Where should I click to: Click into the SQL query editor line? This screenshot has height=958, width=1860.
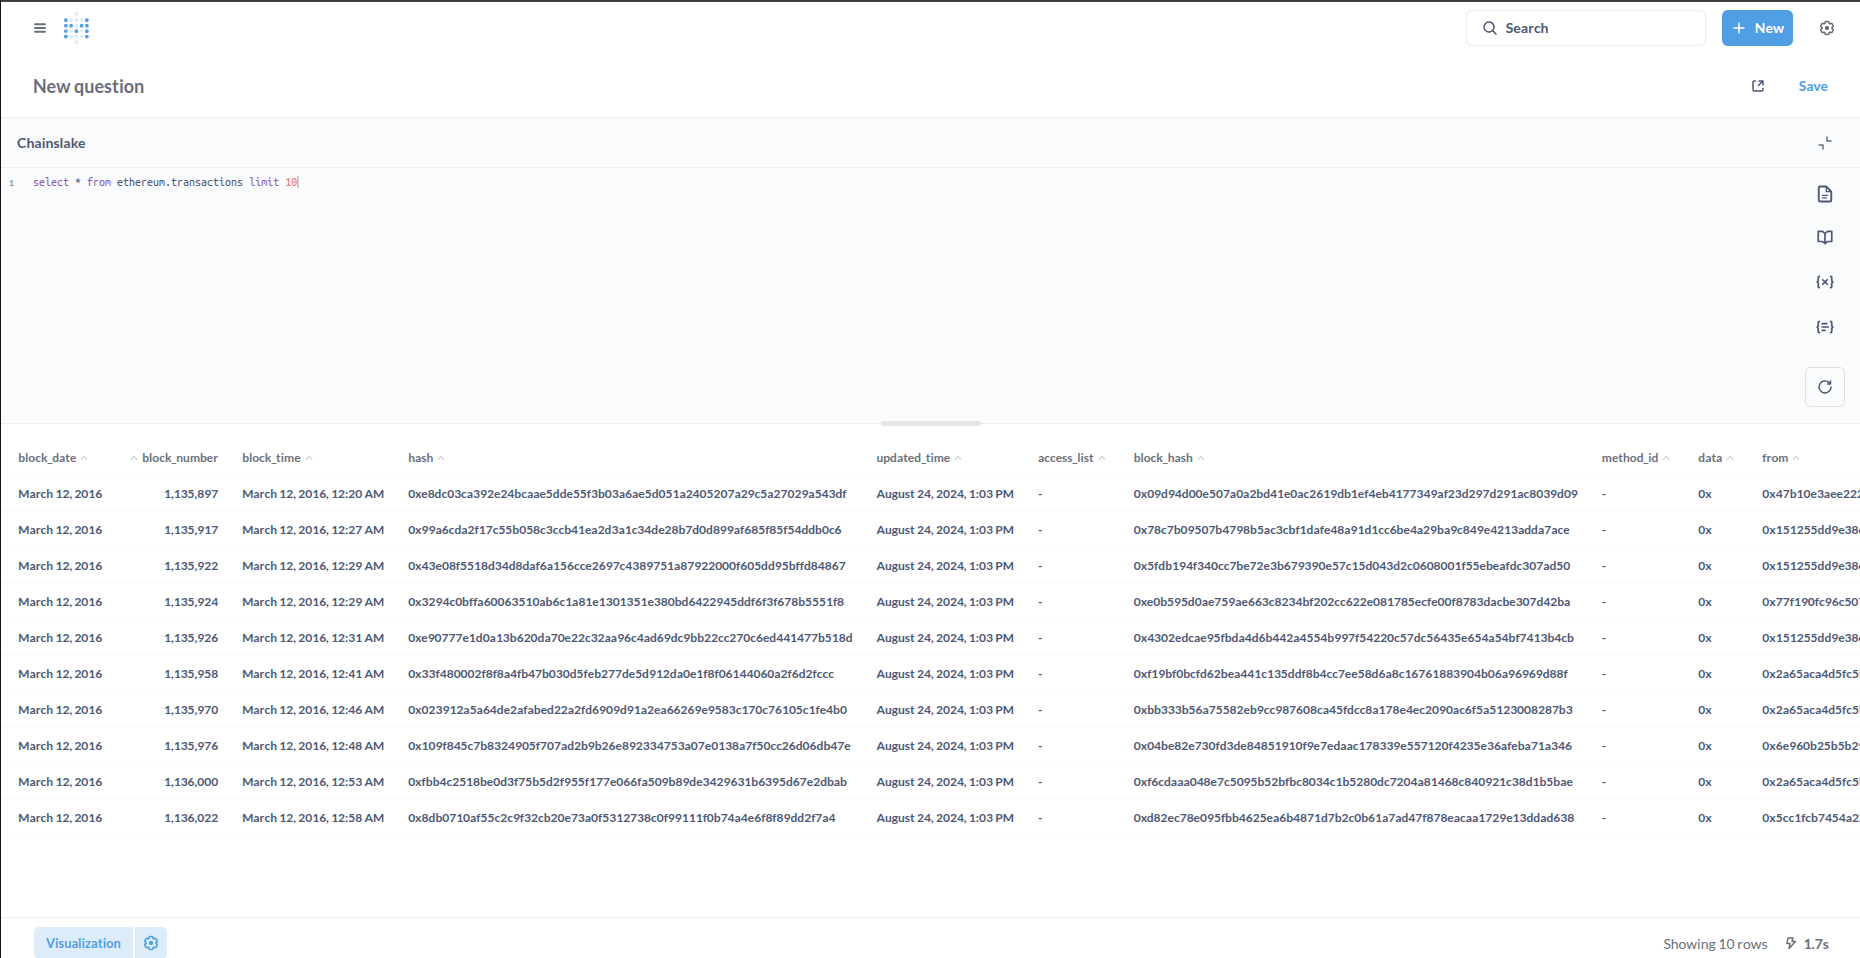tap(165, 182)
